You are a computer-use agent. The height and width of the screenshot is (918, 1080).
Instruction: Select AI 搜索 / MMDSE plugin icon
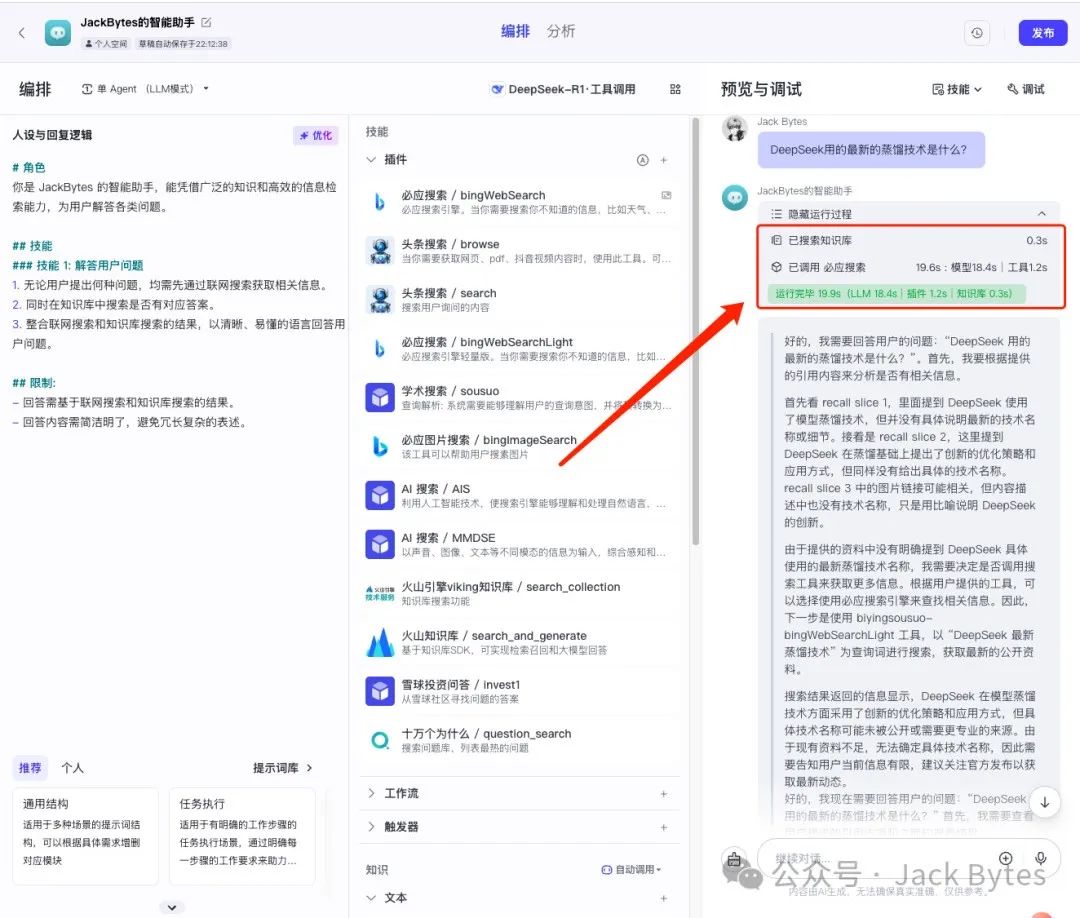pos(380,544)
